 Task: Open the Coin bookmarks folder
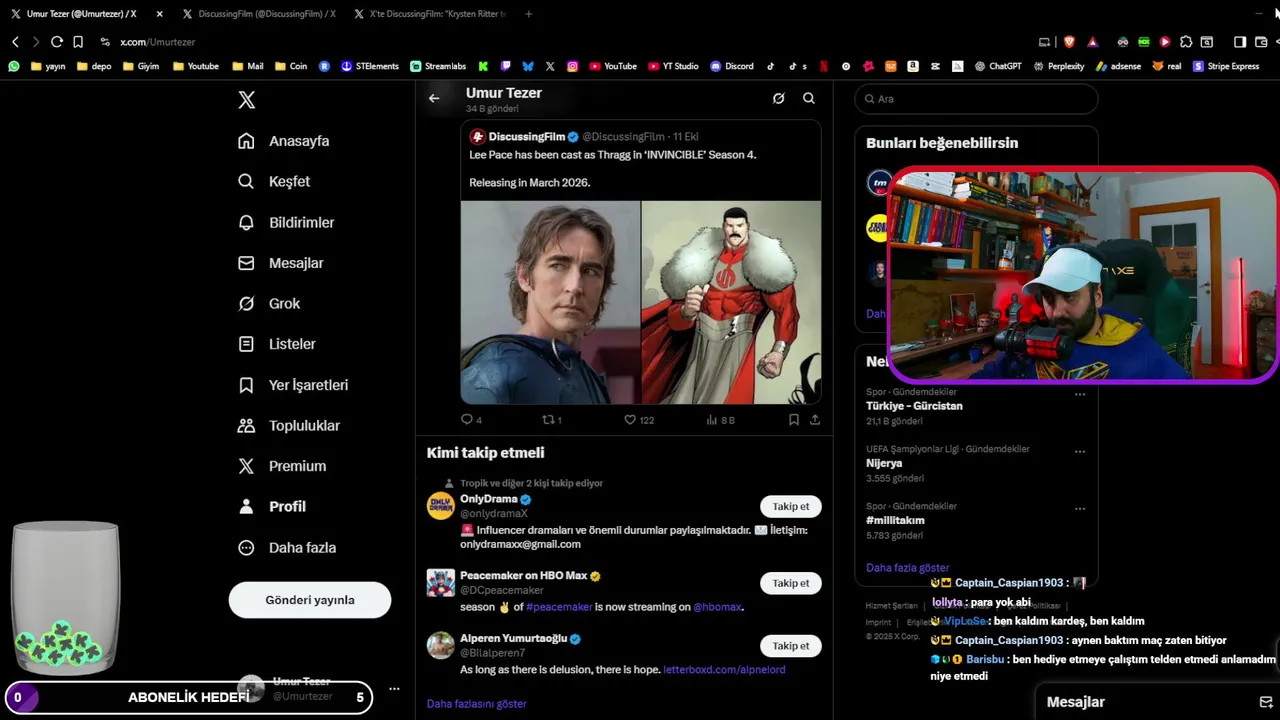click(292, 66)
